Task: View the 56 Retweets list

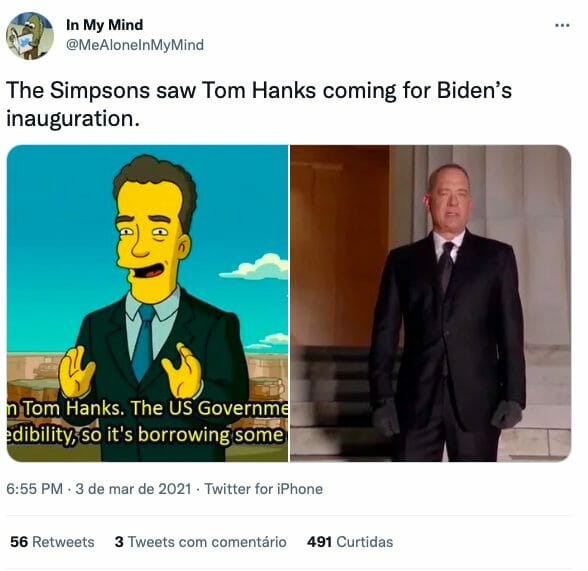Action: pyautogui.click(x=52, y=542)
